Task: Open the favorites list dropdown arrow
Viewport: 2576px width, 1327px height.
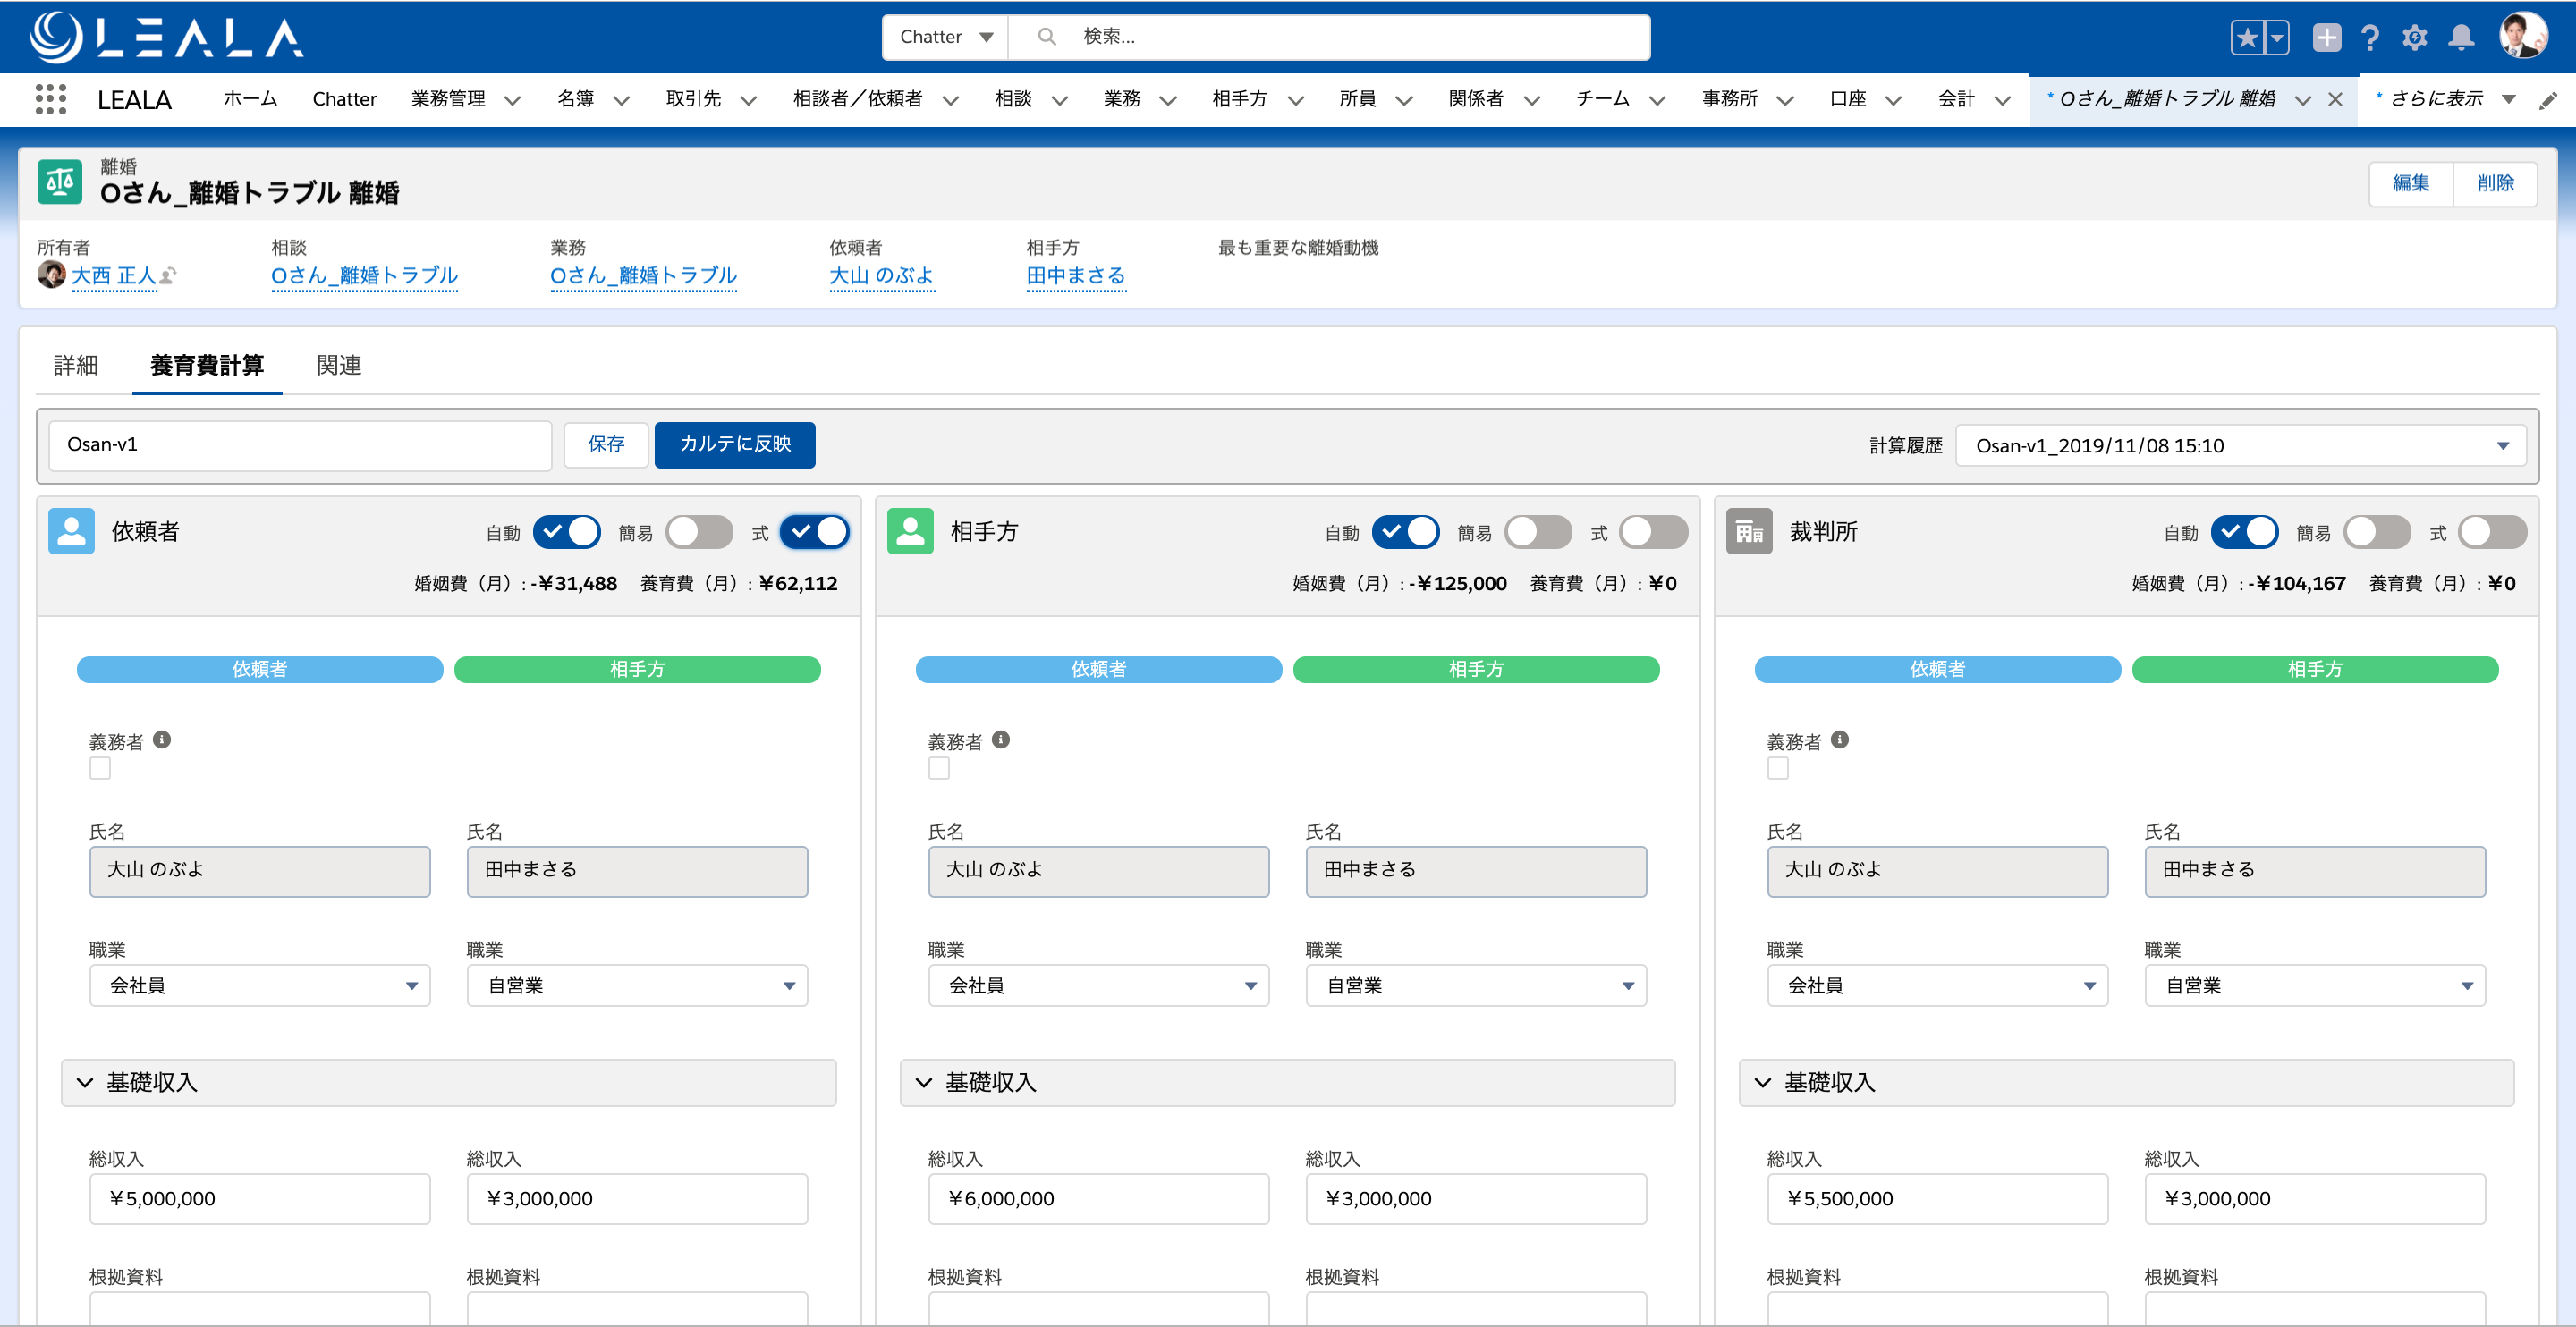Action: click(2277, 38)
